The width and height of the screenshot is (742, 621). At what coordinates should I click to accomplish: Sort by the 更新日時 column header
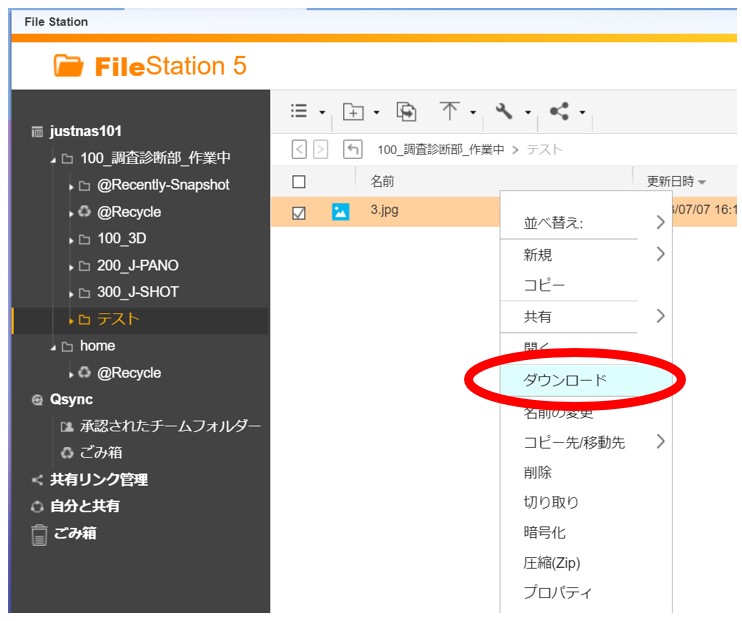671,181
